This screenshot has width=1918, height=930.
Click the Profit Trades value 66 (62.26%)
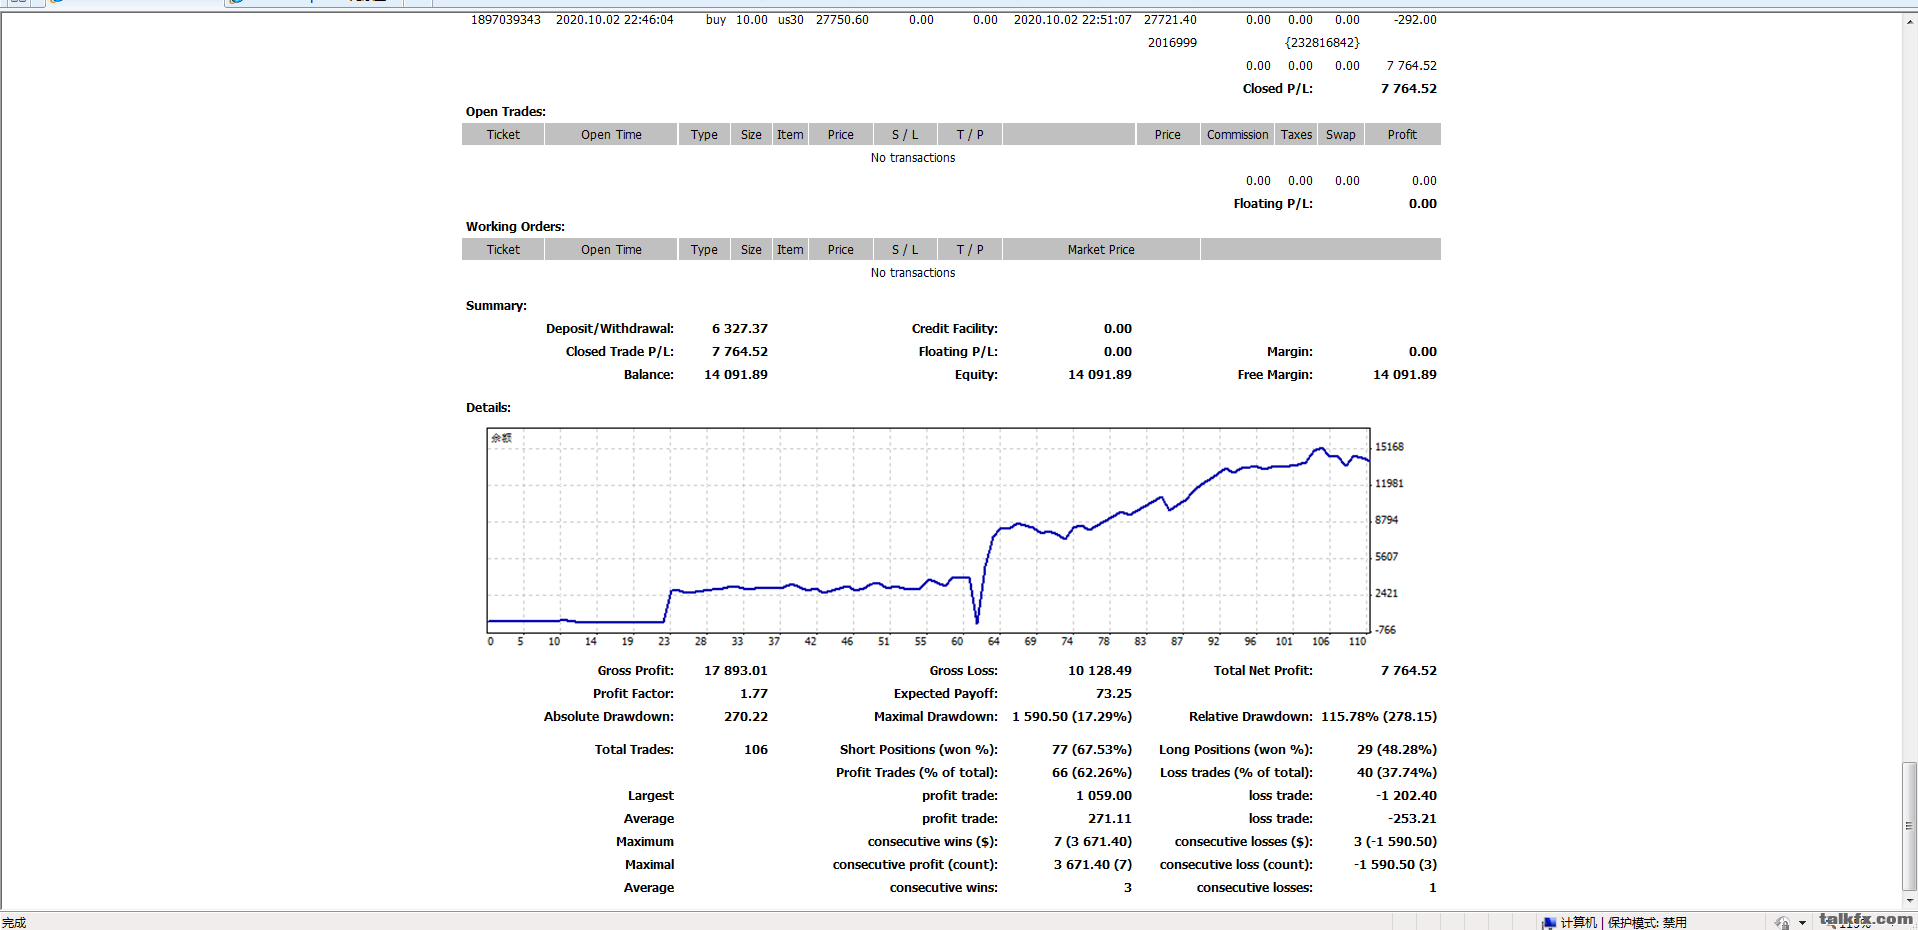coord(1092,773)
